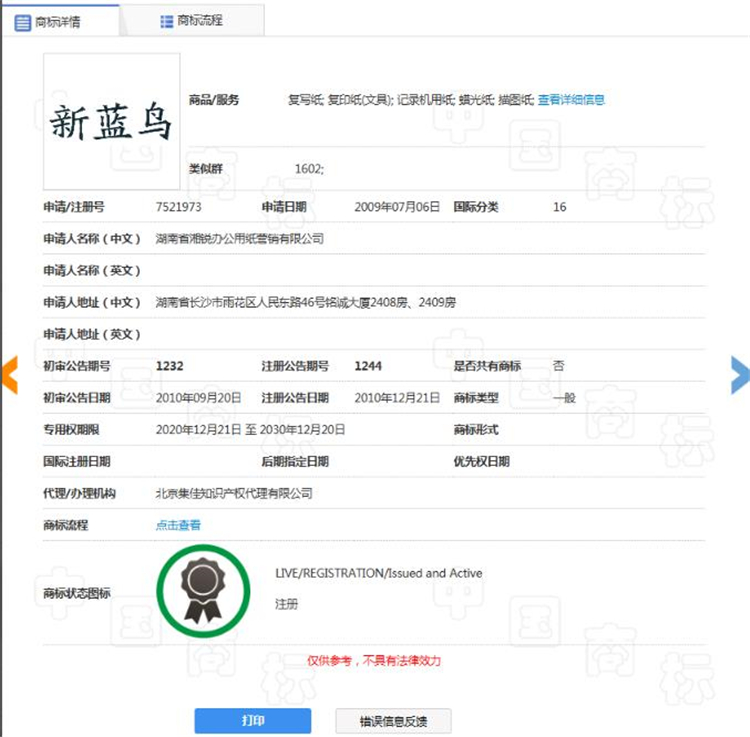Click the 商标详情 tab list icon
750x737 pixels.
click(22, 22)
